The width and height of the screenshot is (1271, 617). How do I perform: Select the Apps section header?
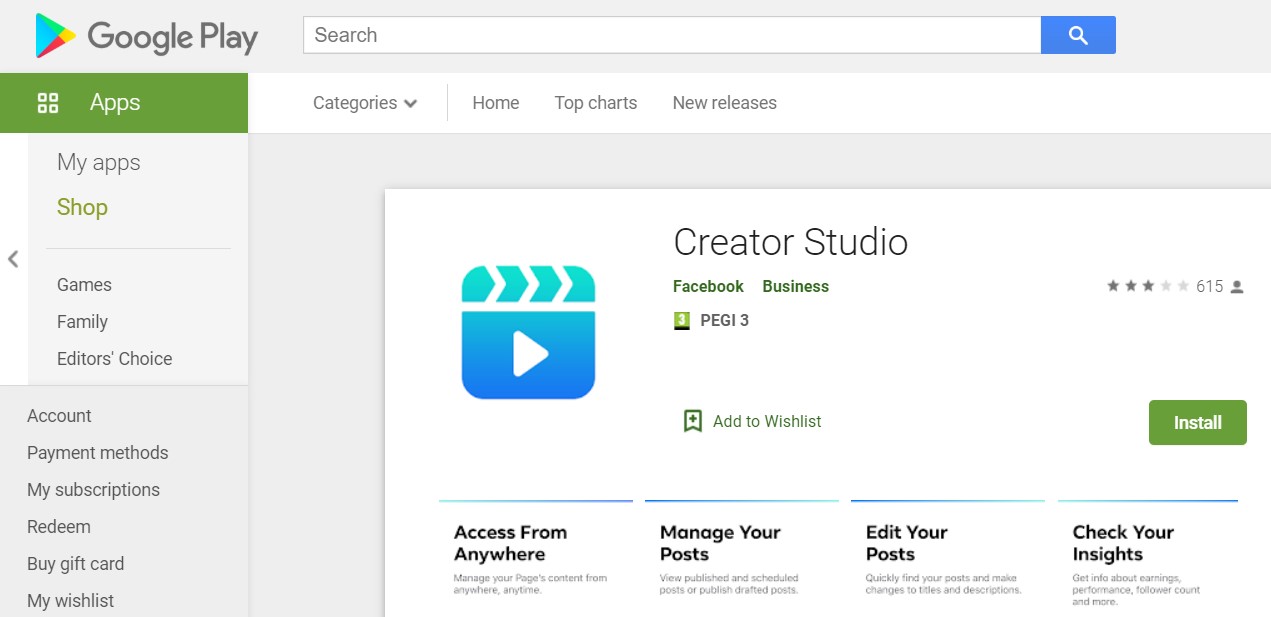coord(124,103)
